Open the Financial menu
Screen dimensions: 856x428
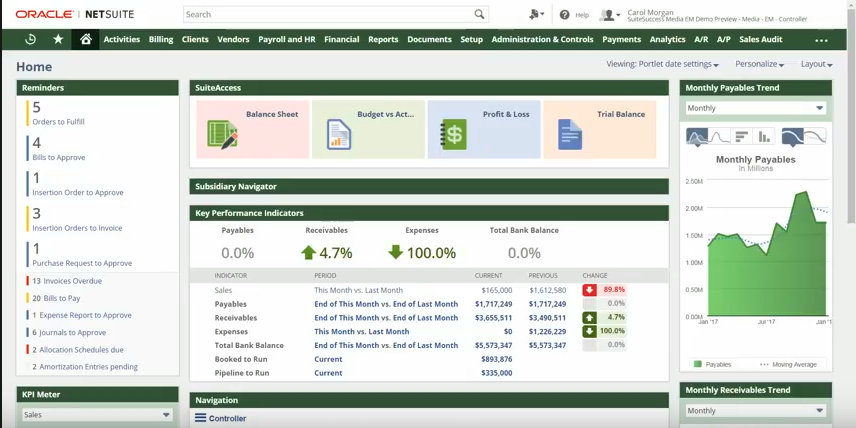coord(341,40)
